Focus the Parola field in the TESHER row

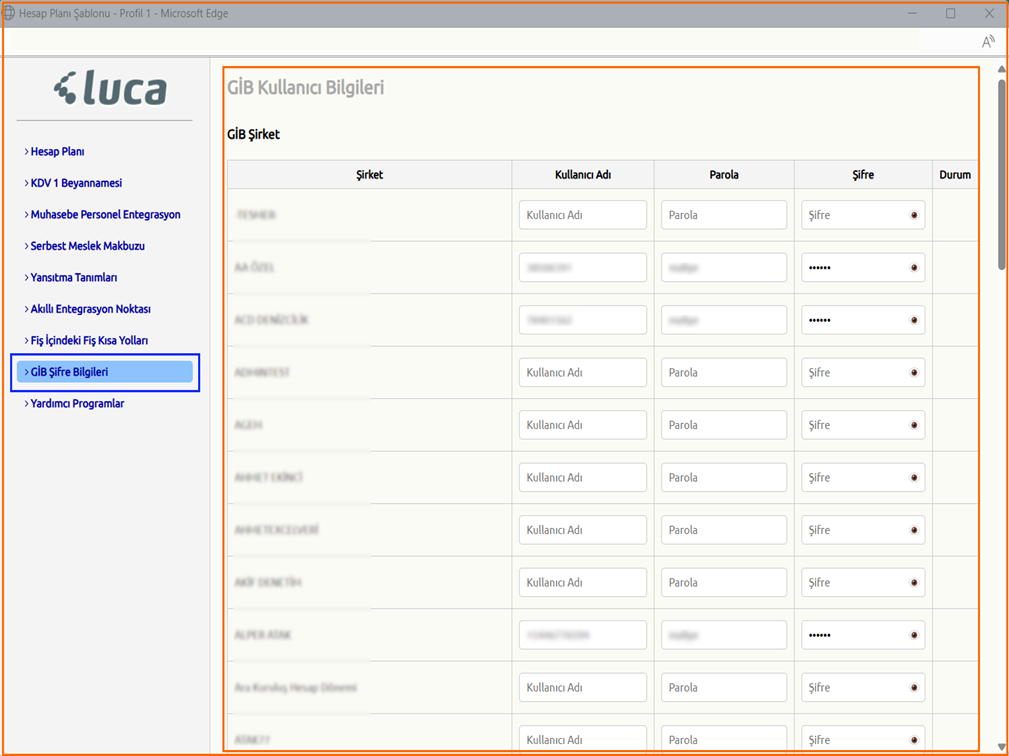[x=724, y=215]
